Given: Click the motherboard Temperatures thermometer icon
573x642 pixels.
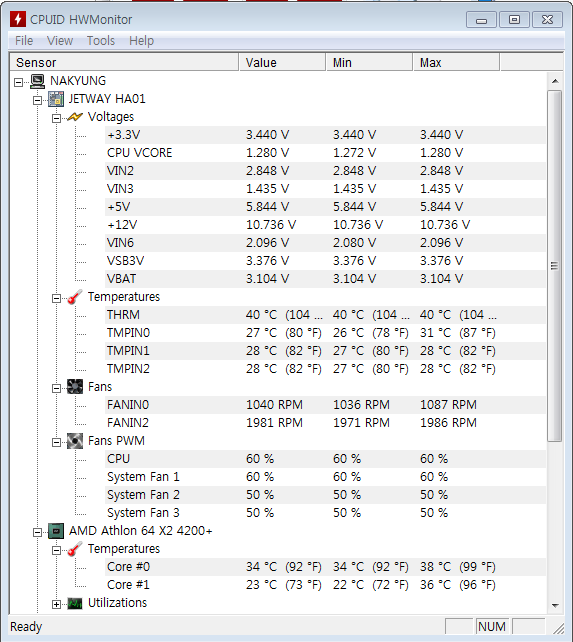Looking at the screenshot, I should (75, 297).
